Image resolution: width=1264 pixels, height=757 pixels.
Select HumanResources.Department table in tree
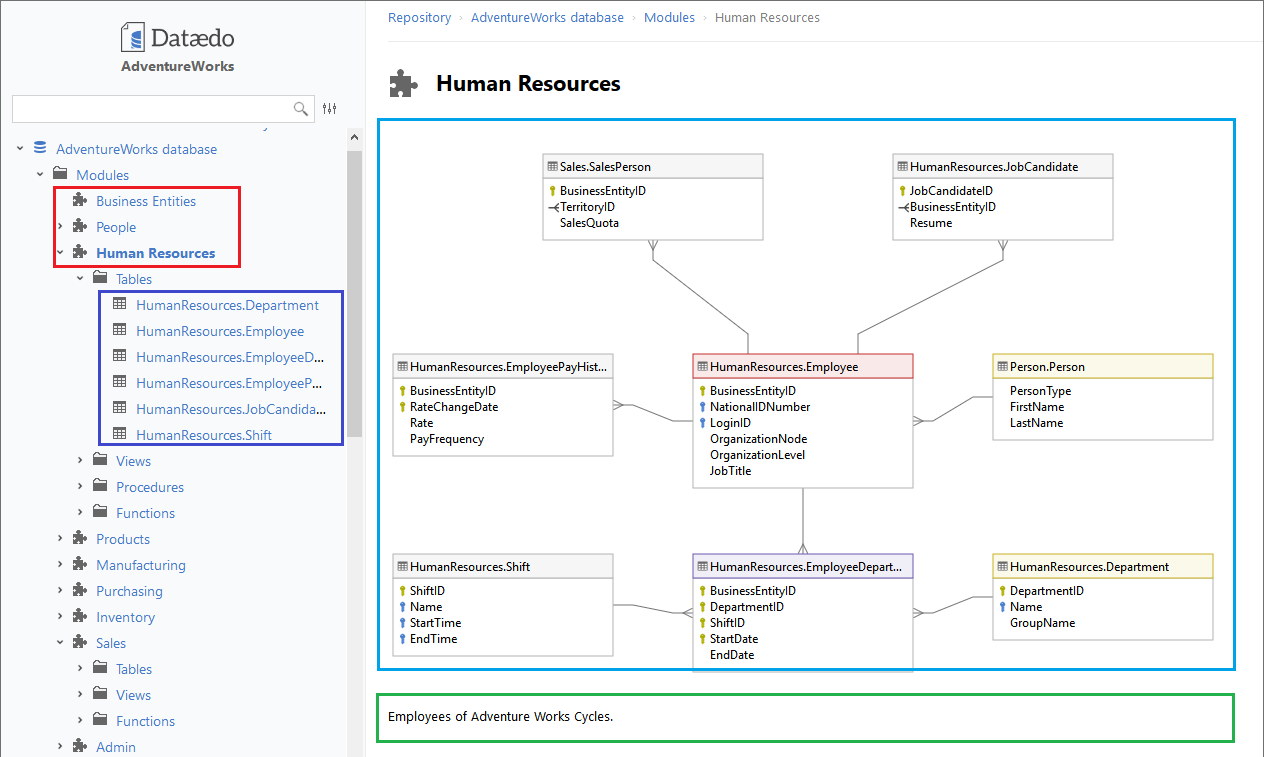tap(227, 305)
